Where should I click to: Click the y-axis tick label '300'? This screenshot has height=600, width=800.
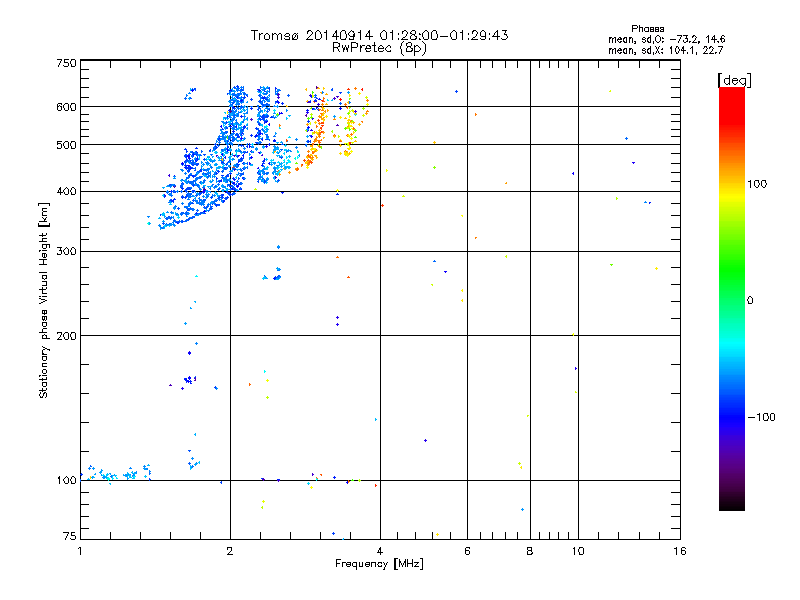(66, 252)
